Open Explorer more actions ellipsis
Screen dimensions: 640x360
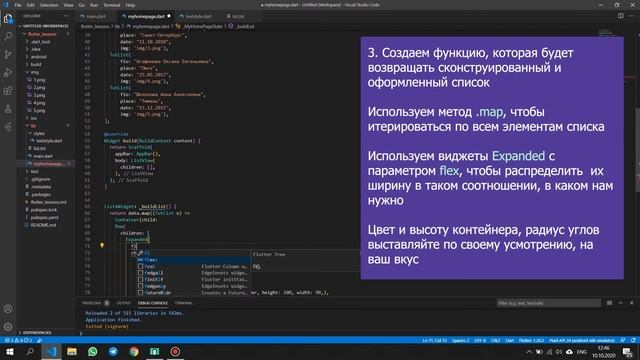pyautogui.click(x=67, y=16)
